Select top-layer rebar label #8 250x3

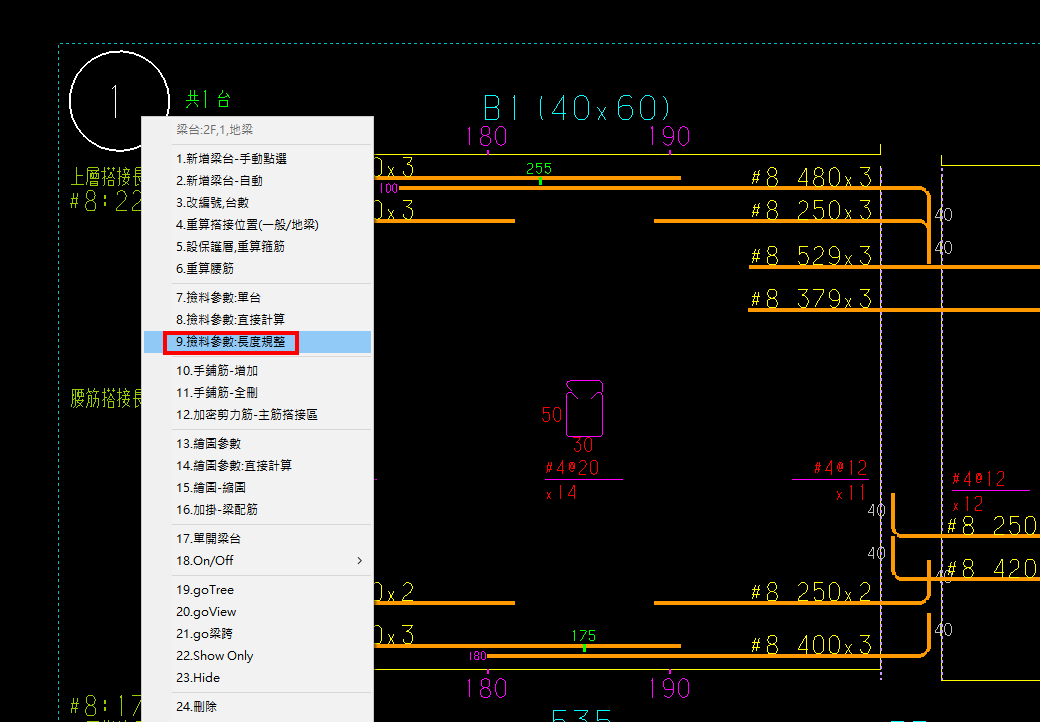point(811,210)
